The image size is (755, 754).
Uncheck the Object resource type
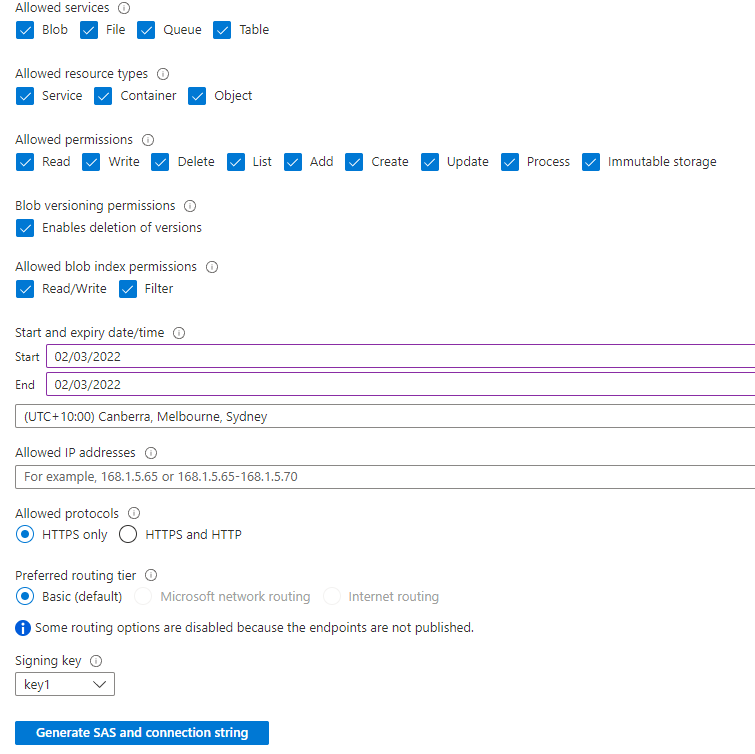coord(196,96)
